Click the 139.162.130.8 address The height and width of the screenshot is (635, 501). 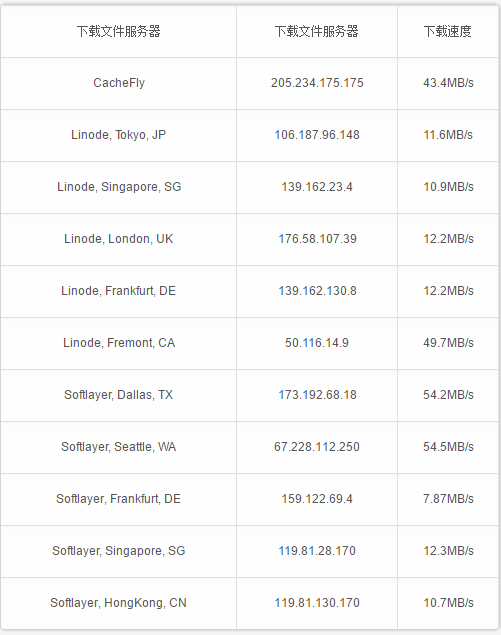[317, 291]
